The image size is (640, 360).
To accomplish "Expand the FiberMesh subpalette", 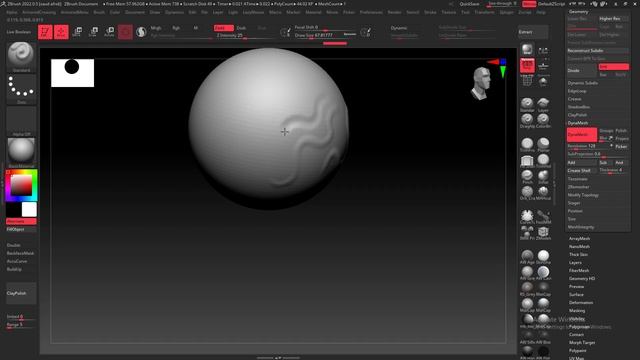I will 579,270.
